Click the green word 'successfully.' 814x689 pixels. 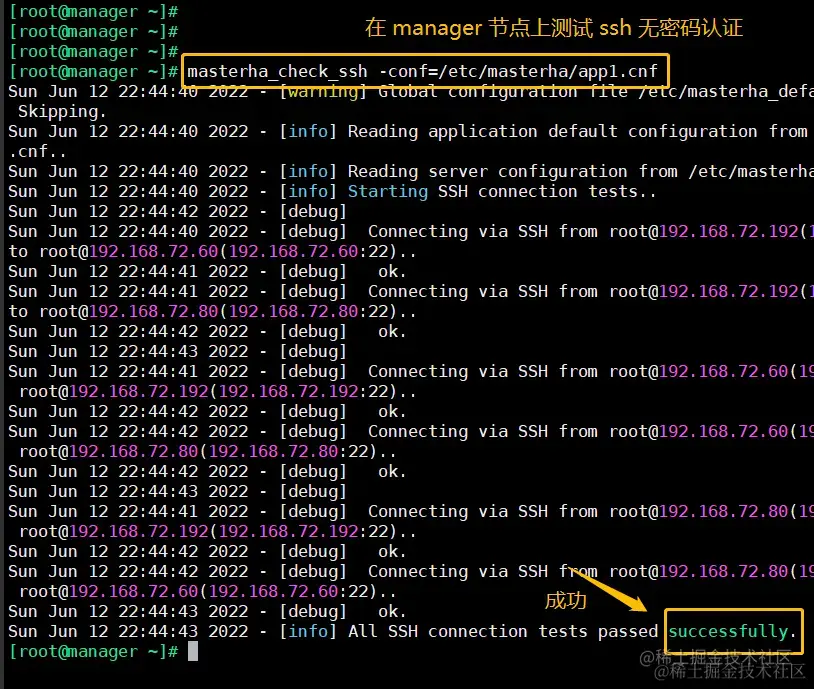(732, 631)
